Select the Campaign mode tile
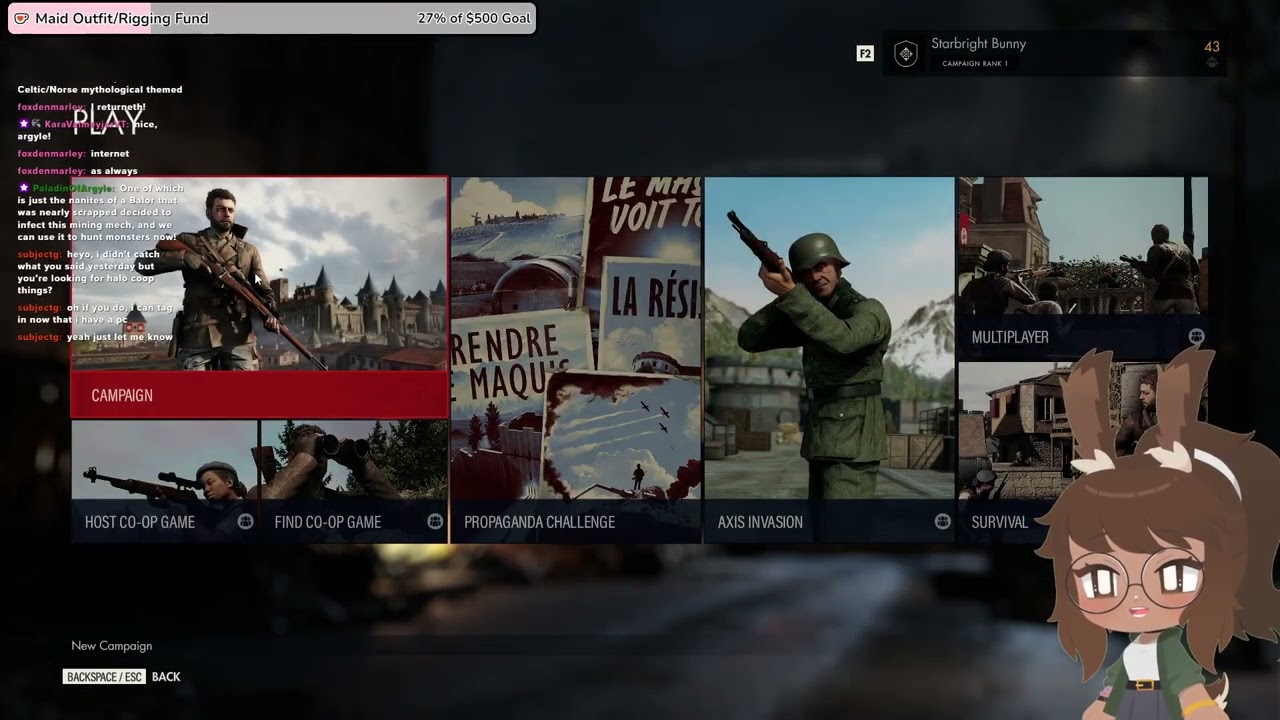Image resolution: width=1280 pixels, height=720 pixels. pos(259,297)
